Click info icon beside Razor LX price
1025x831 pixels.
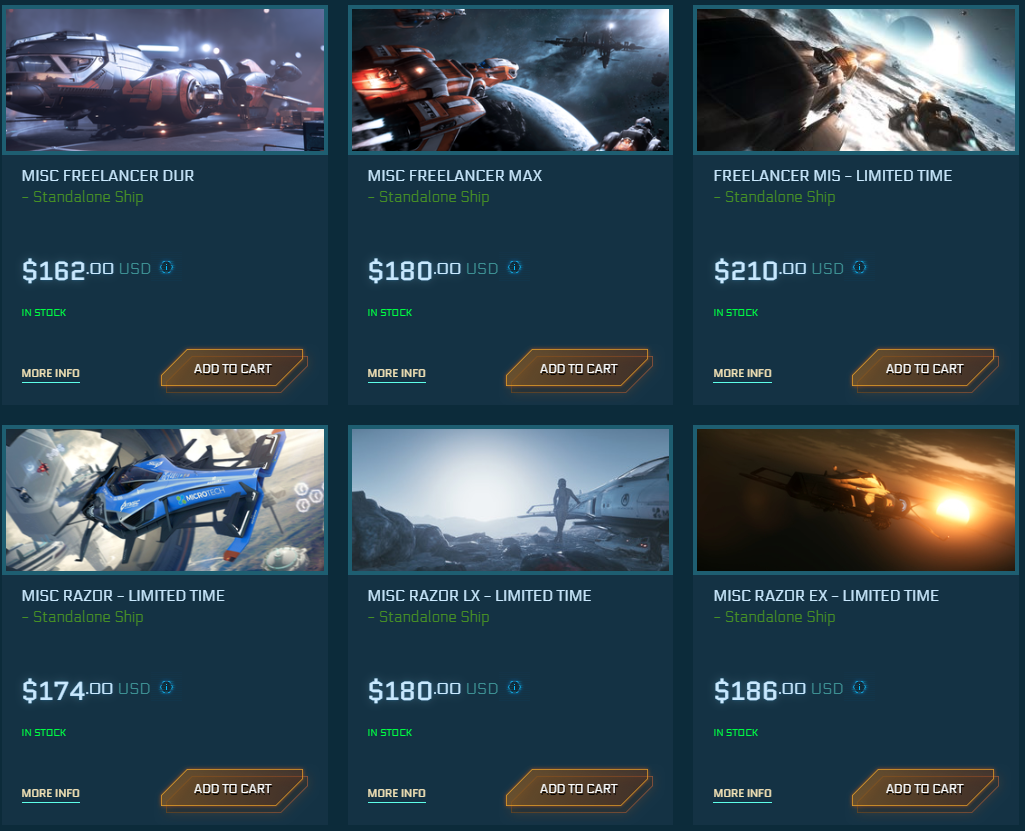point(514,687)
